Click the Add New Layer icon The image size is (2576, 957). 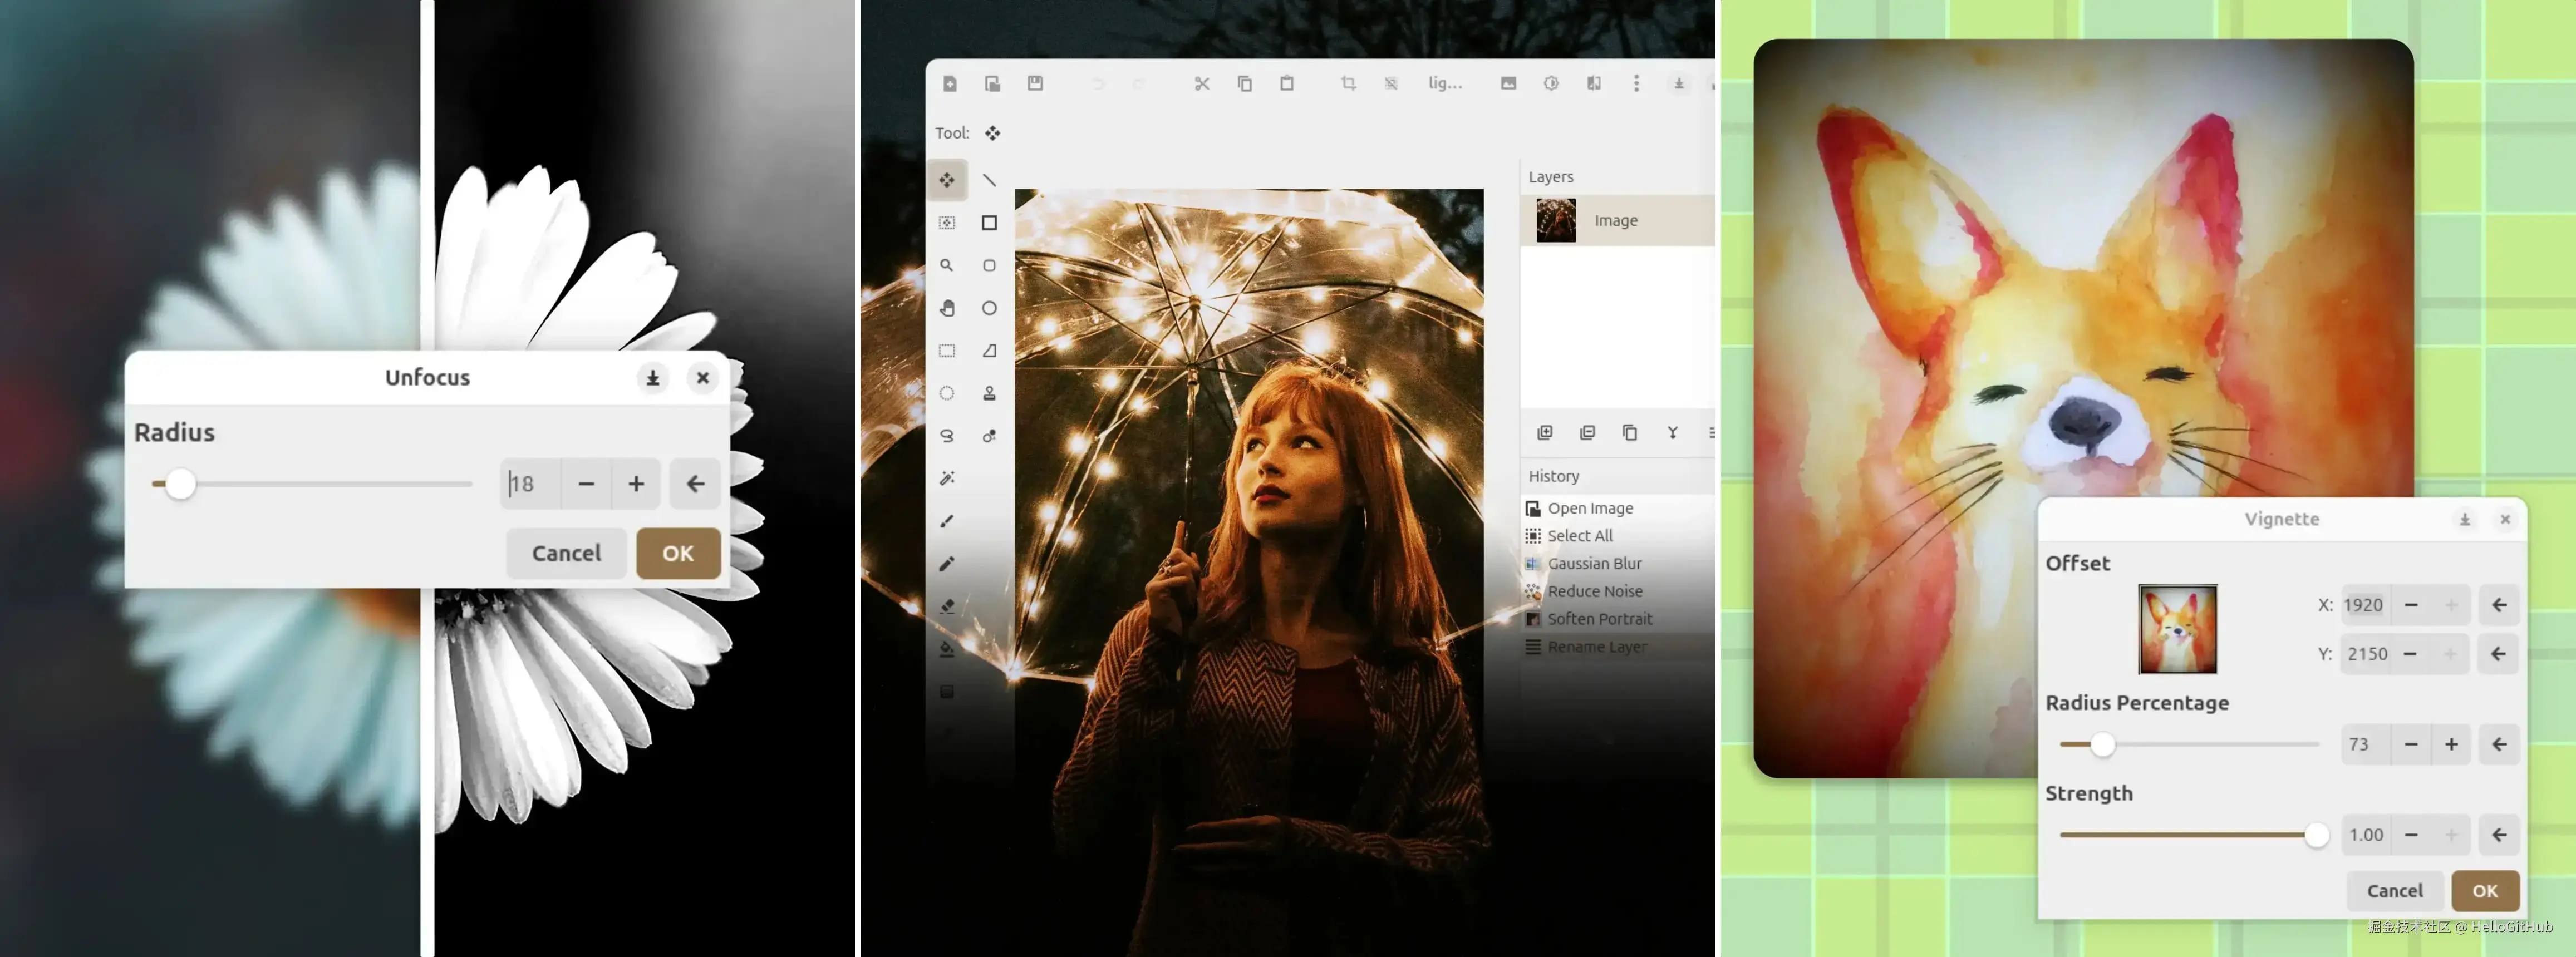pos(1544,433)
